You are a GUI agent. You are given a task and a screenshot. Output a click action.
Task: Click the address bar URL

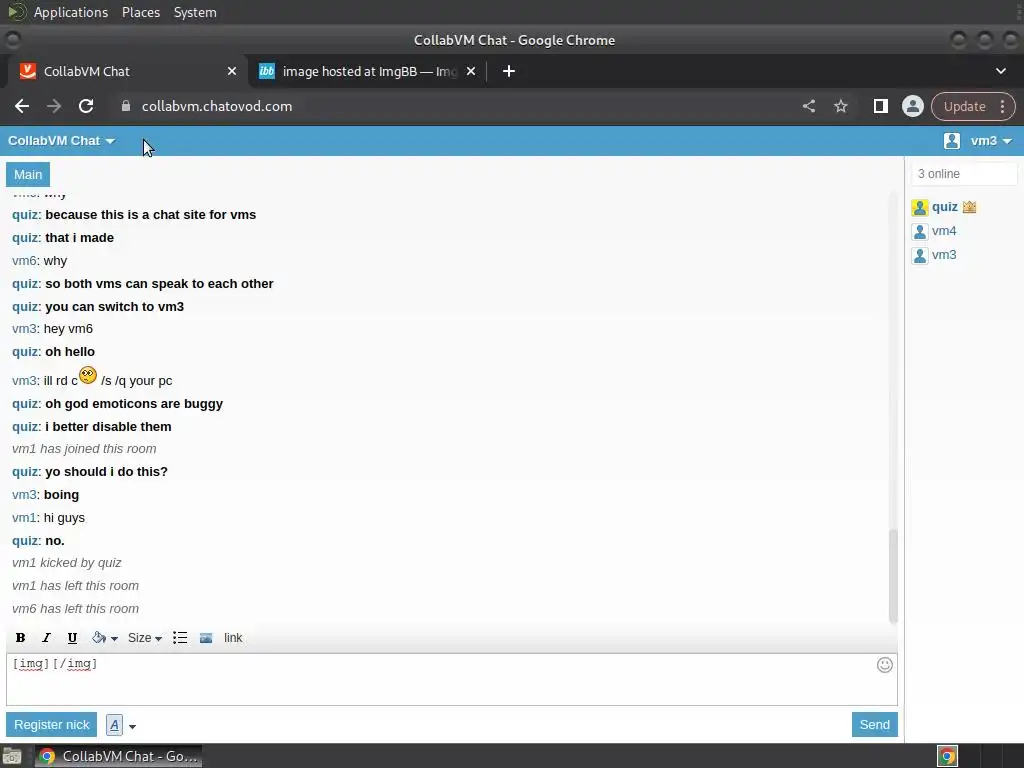pyautogui.click(x=217, y=106)
